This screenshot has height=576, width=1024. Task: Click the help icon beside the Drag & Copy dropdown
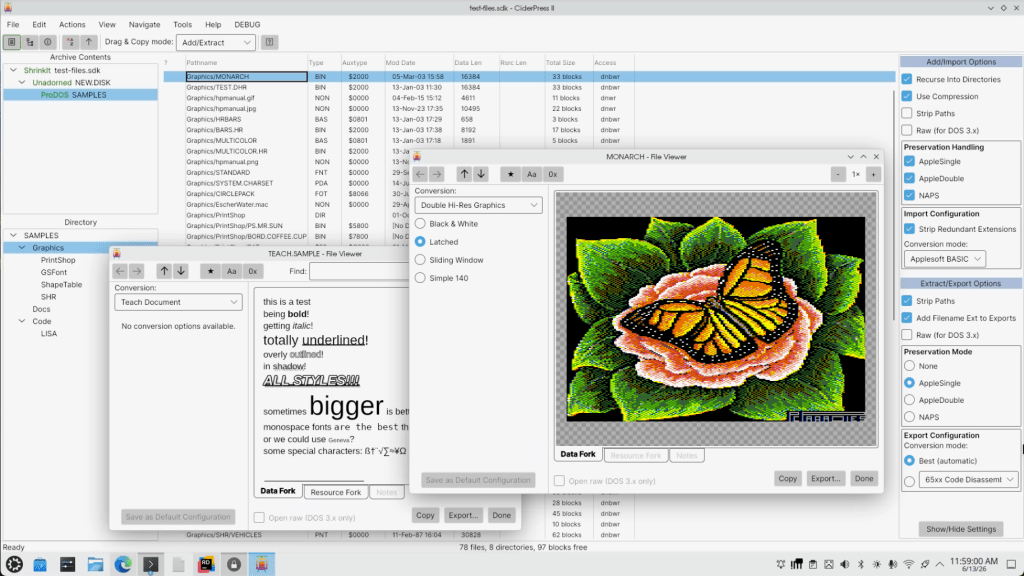pyautogui.click(x=269, y=42)
